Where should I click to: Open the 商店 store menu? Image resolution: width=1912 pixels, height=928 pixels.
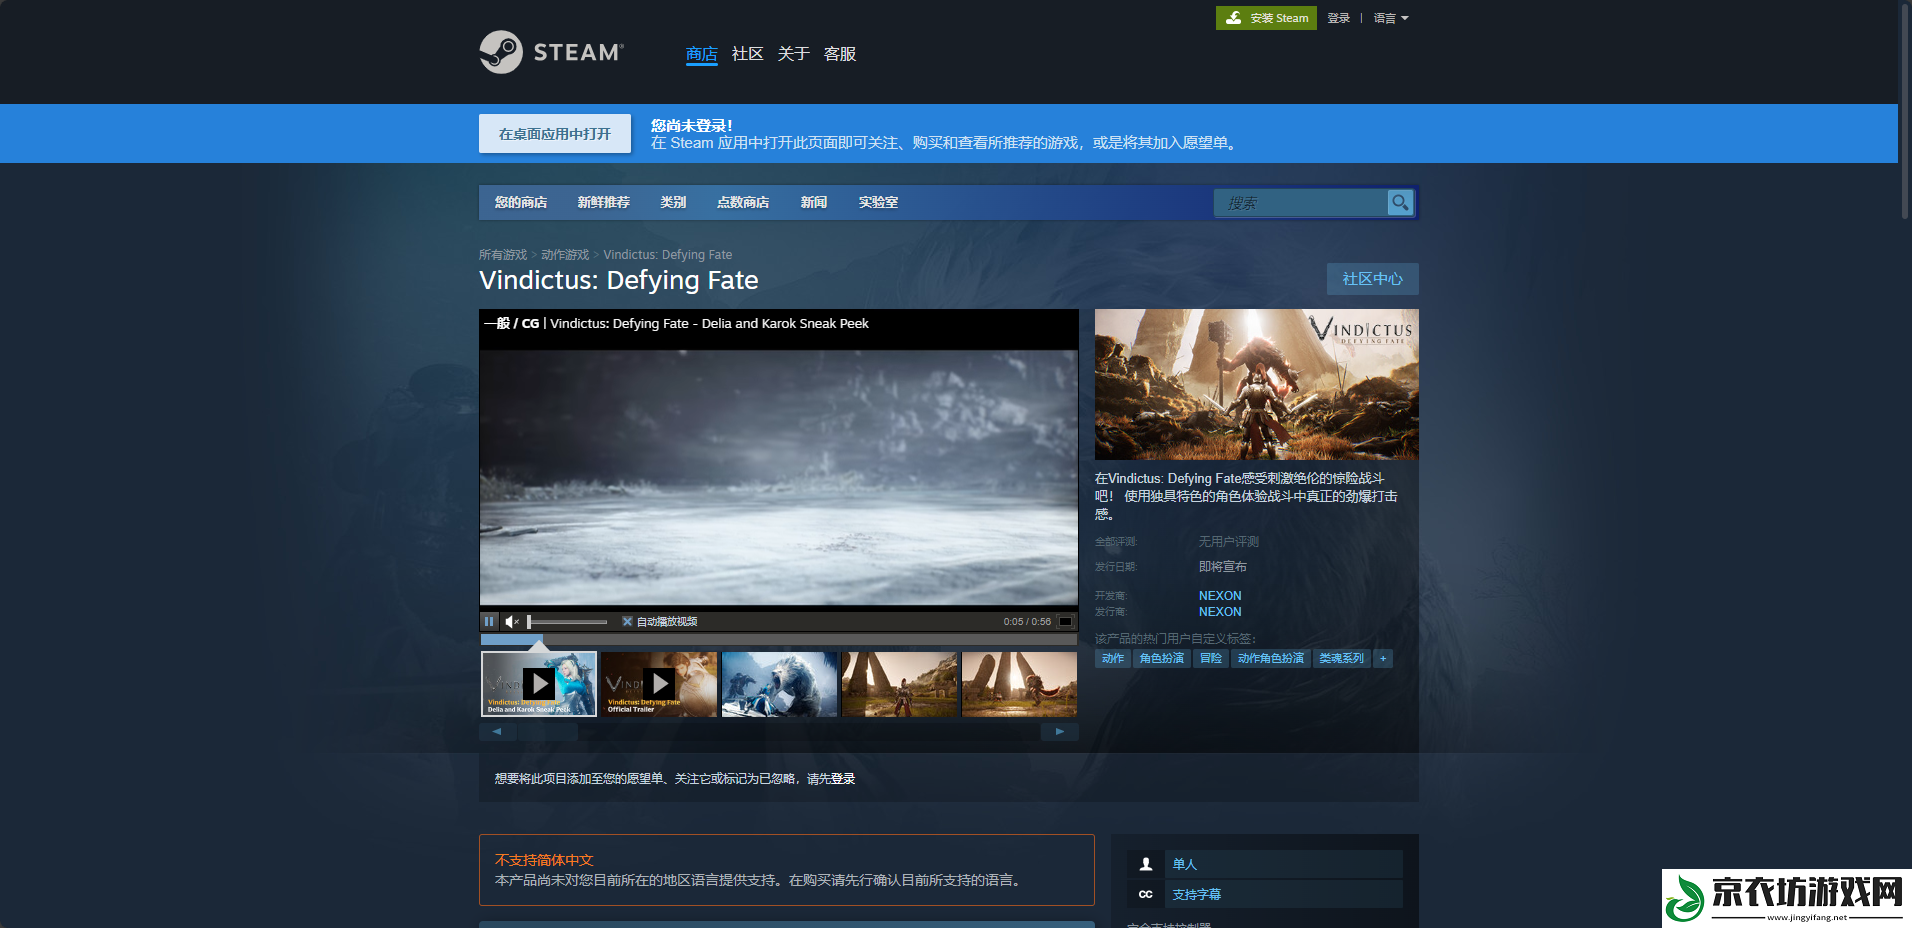tap(702, 54)
